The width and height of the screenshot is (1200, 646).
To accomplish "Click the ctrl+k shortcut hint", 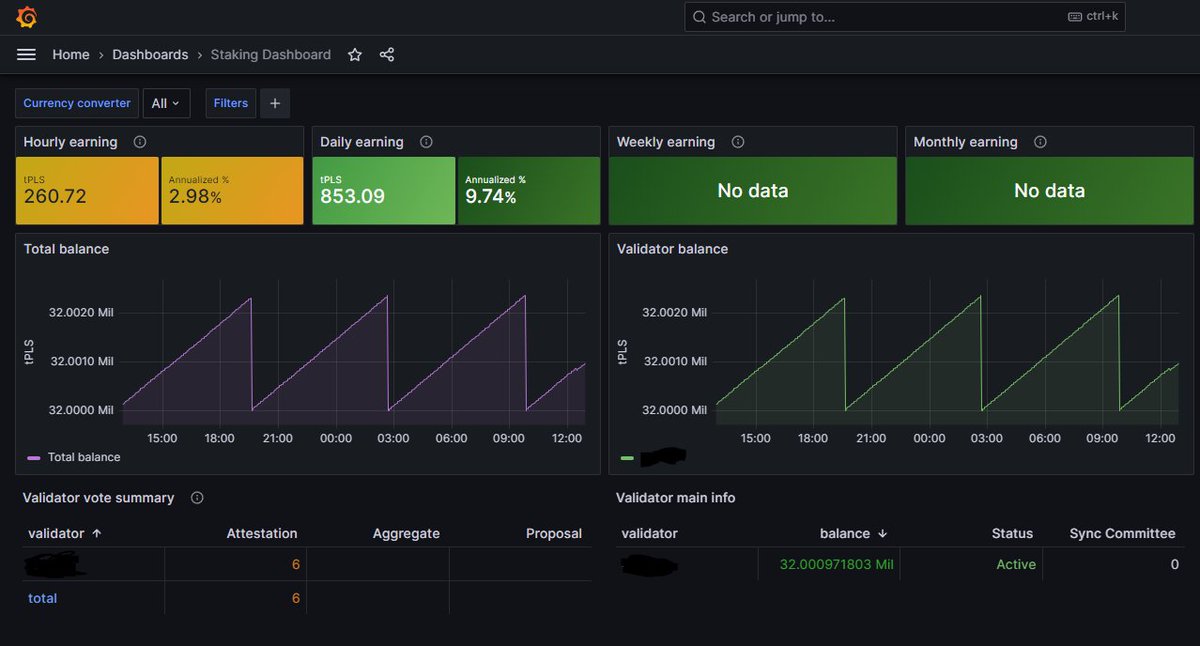I will point(1094,17).
